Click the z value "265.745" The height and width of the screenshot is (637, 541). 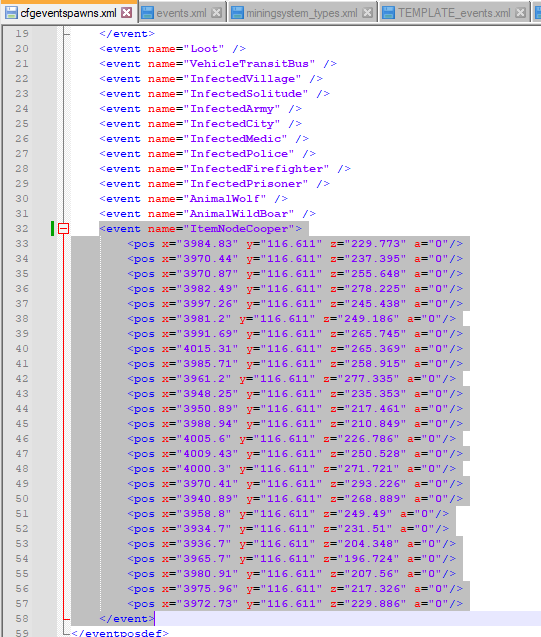click(x=376, y=334)
